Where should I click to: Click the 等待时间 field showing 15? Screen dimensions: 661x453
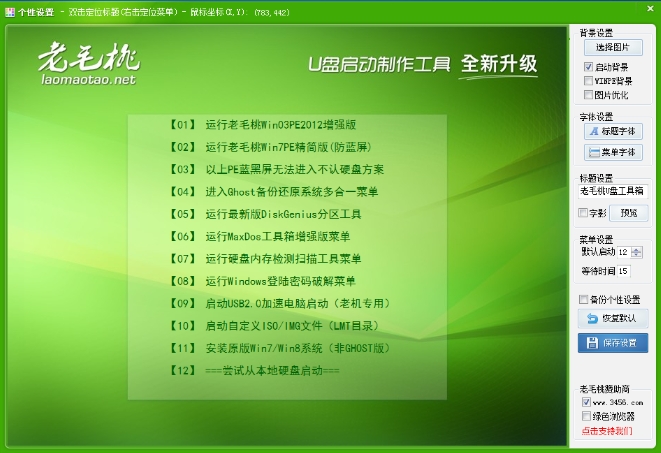pyautogui.click(x=623, y=271)
